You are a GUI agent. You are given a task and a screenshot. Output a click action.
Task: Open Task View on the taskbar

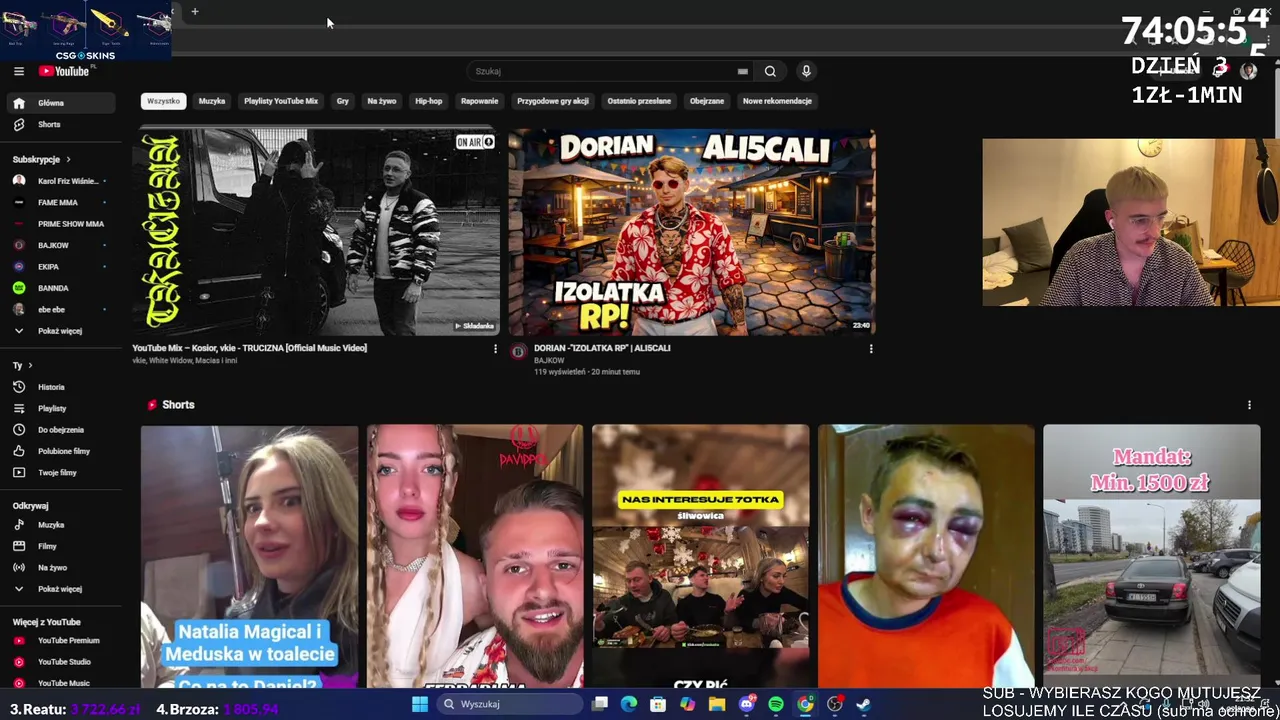[x=600, y=704]
